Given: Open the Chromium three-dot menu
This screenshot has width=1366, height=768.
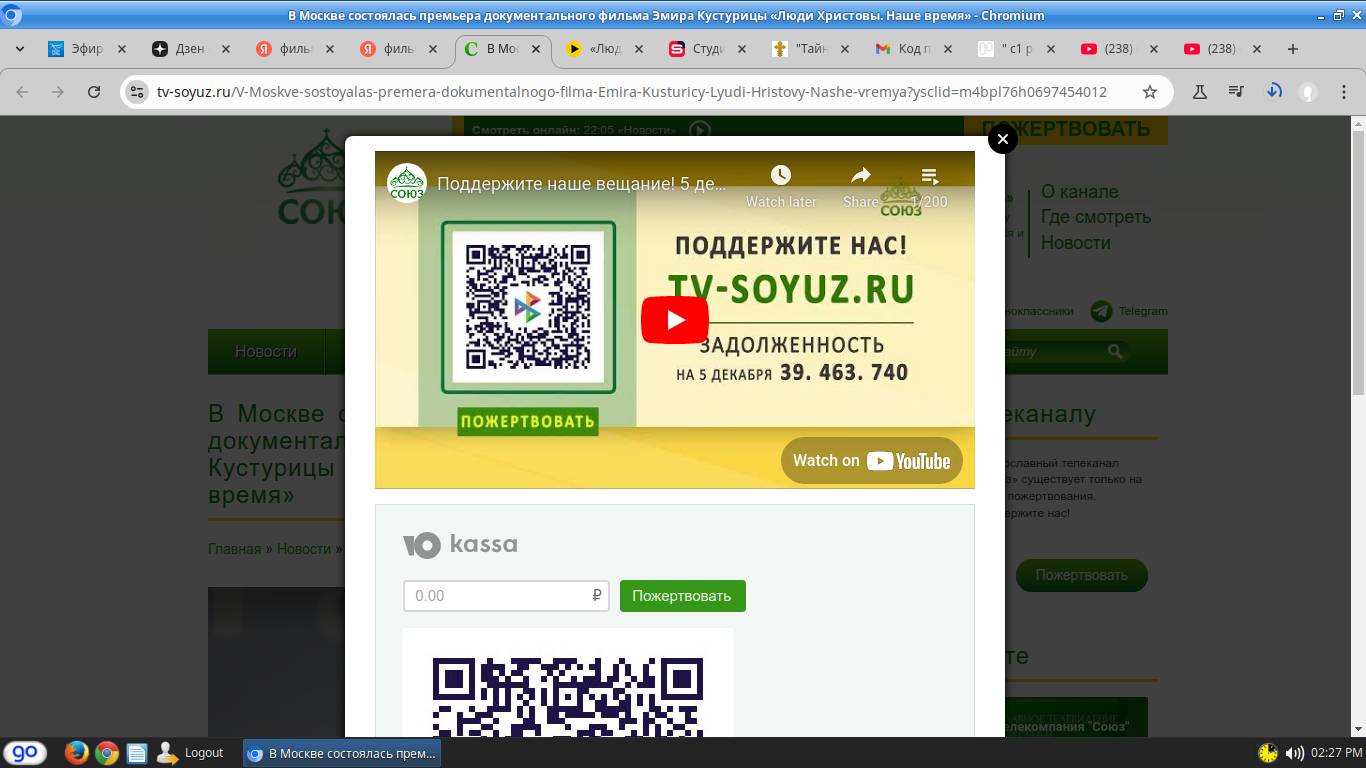Looking at the screenshot, I should 1344,92.
